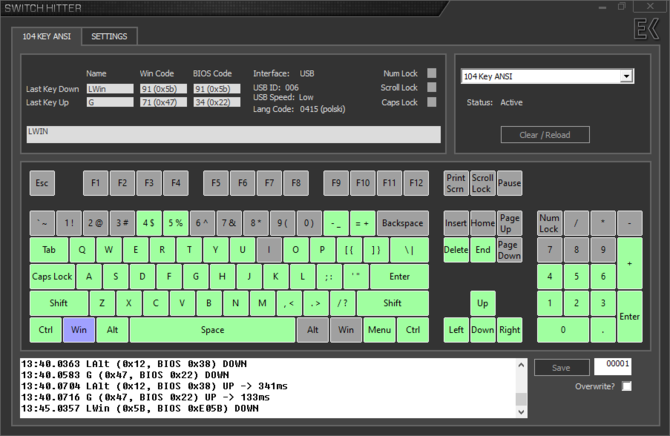Screen dimensions: 670x436
Task: Click the right Alt key
Action: click(313, 330)
